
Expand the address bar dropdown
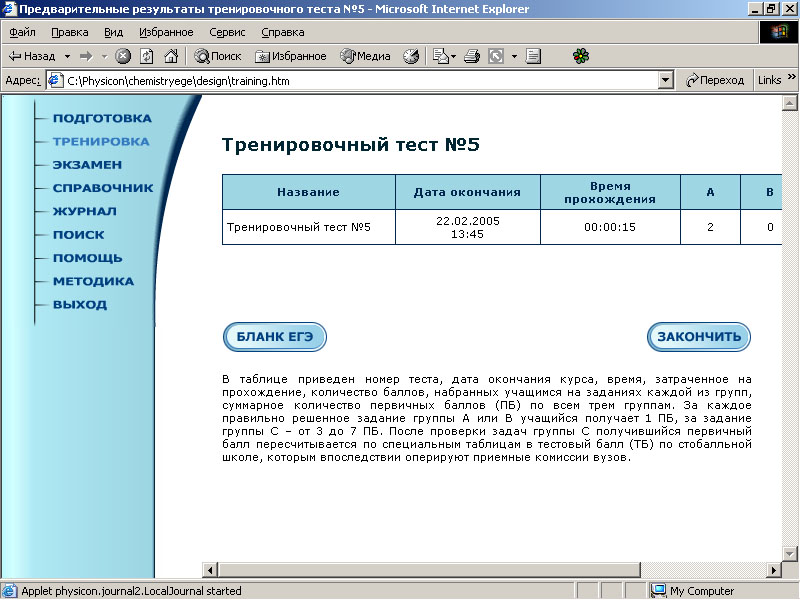(665, 81)
